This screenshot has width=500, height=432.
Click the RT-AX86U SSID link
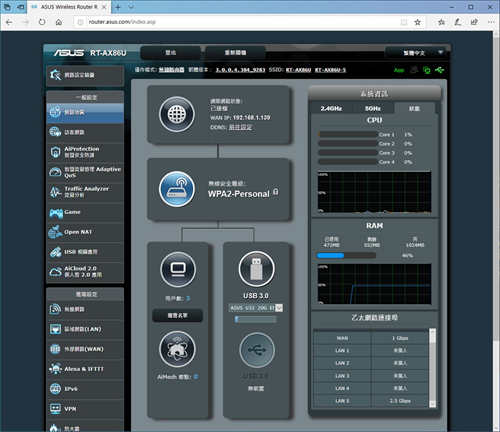tap(298, 70)
